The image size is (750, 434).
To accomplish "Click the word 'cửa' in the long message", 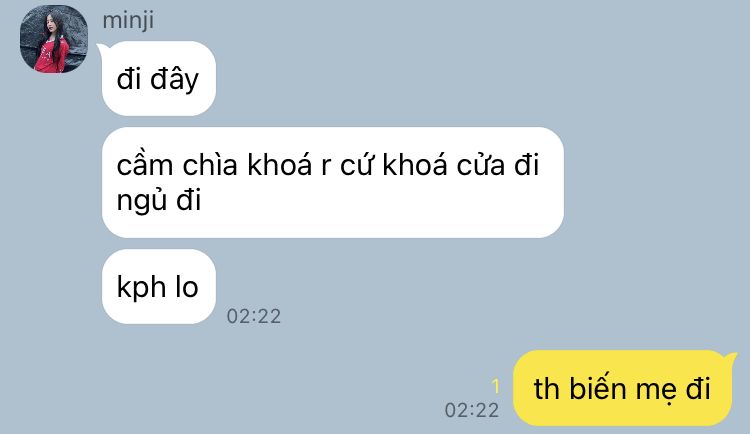I will point(481,165).
